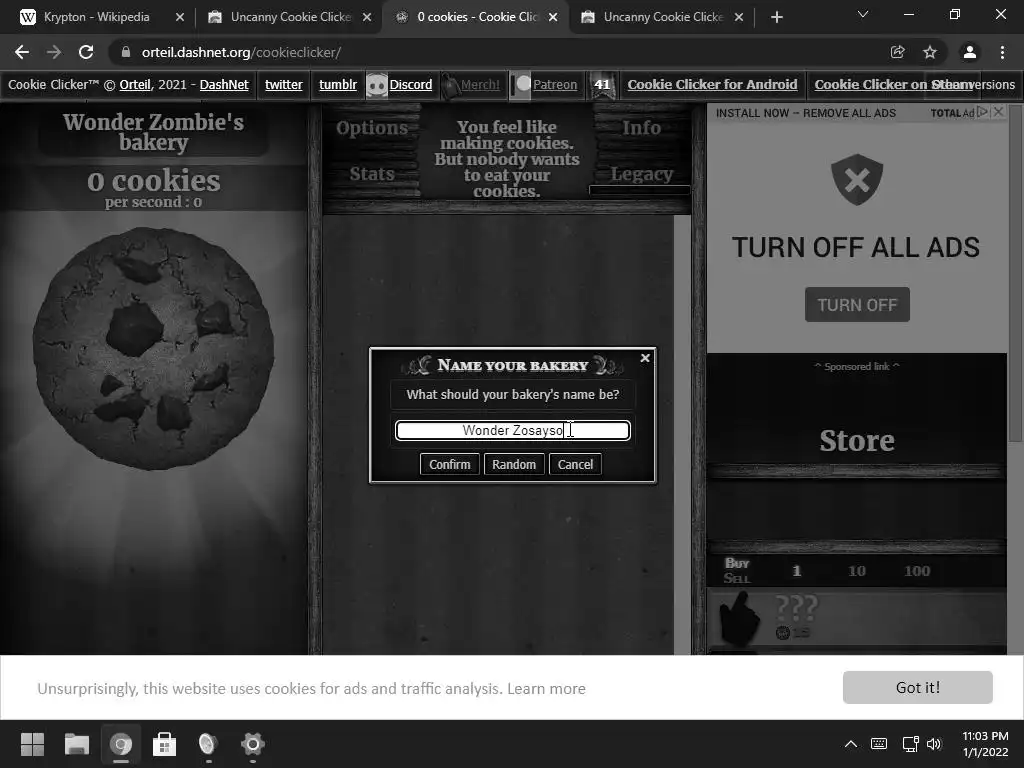Screen dimensions: 1024x768
Task: Bookmark this page with the star
Action: pos(930,52)
